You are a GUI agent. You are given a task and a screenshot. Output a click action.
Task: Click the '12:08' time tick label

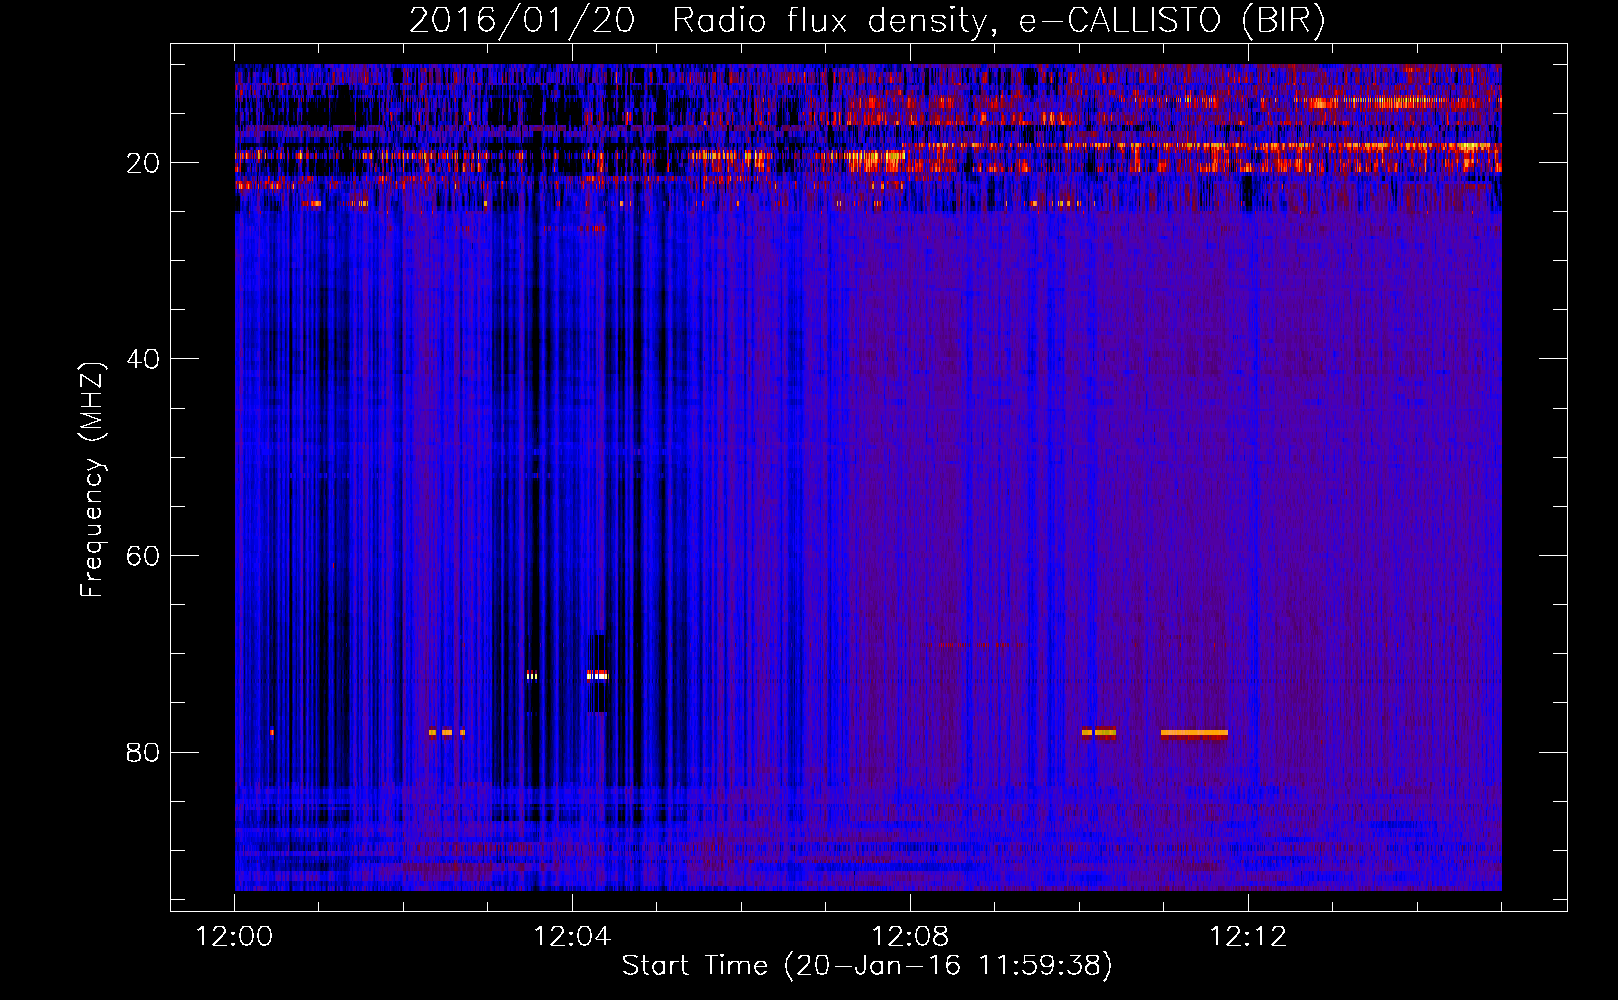pyautogui.click(x=910, y=937)
